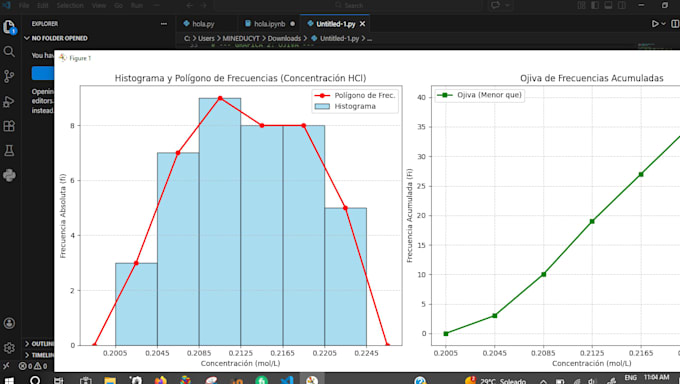The image size is (680, 384).
Task: Open Windows taskbar search
Action: coord(35,381)
